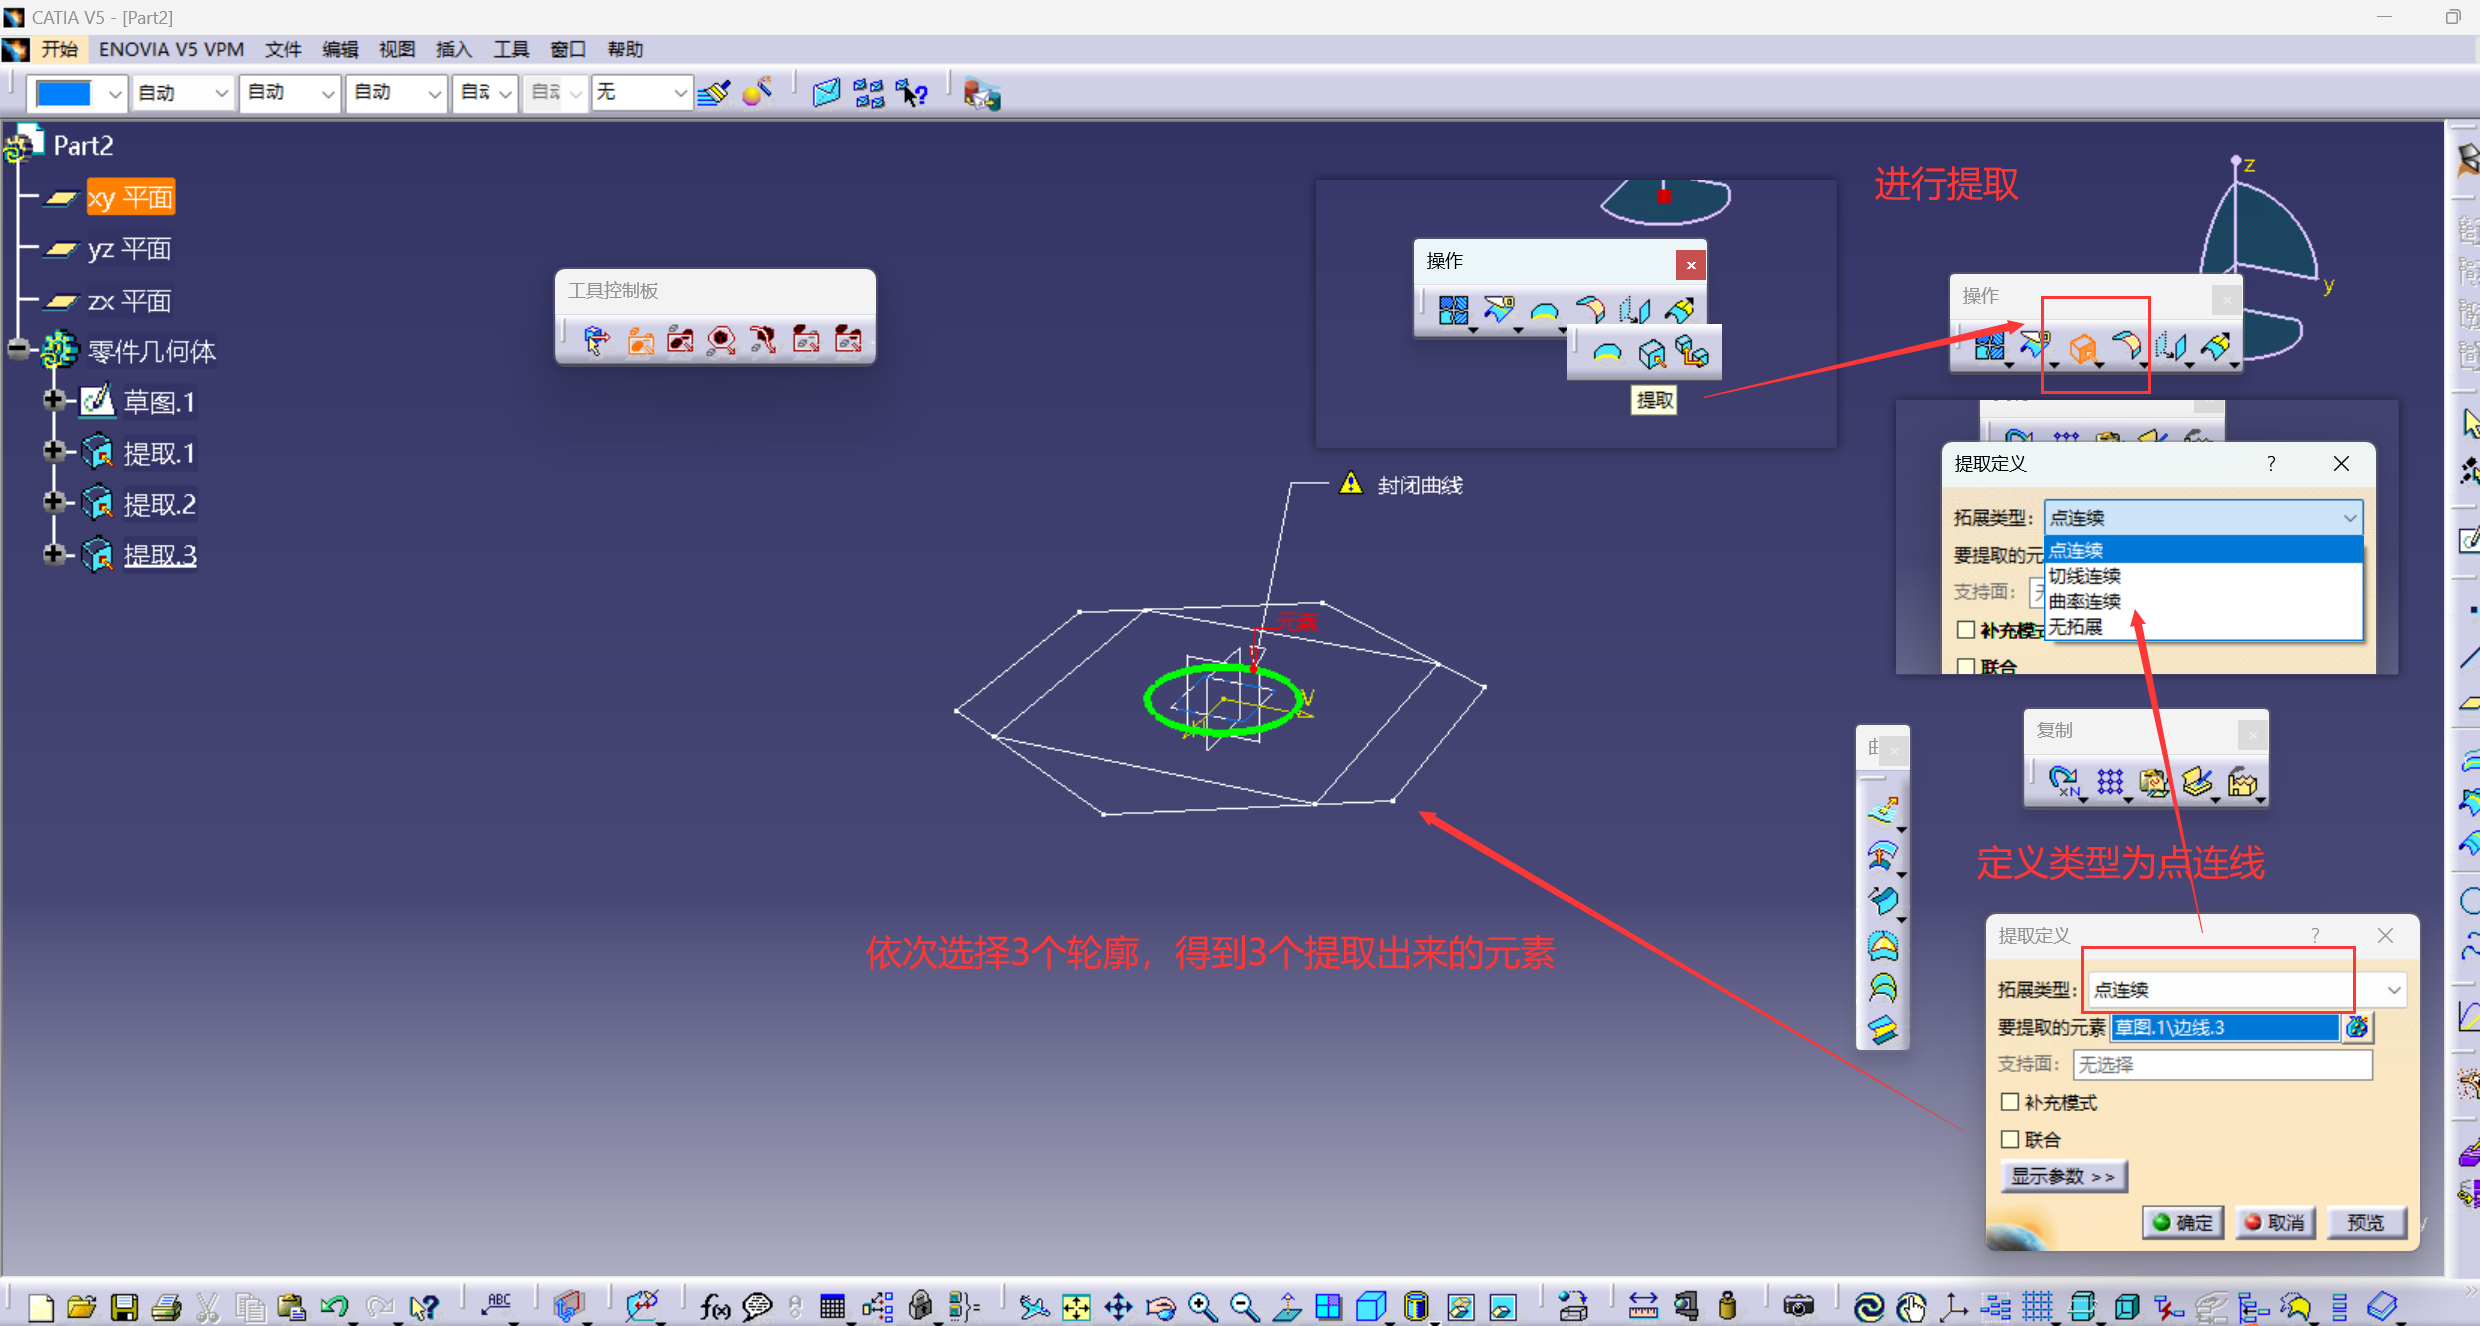Open the blue color swatch dropdown
Image resolution: width=2480 pixels, height=1326 pixels.
click(114, 93)
